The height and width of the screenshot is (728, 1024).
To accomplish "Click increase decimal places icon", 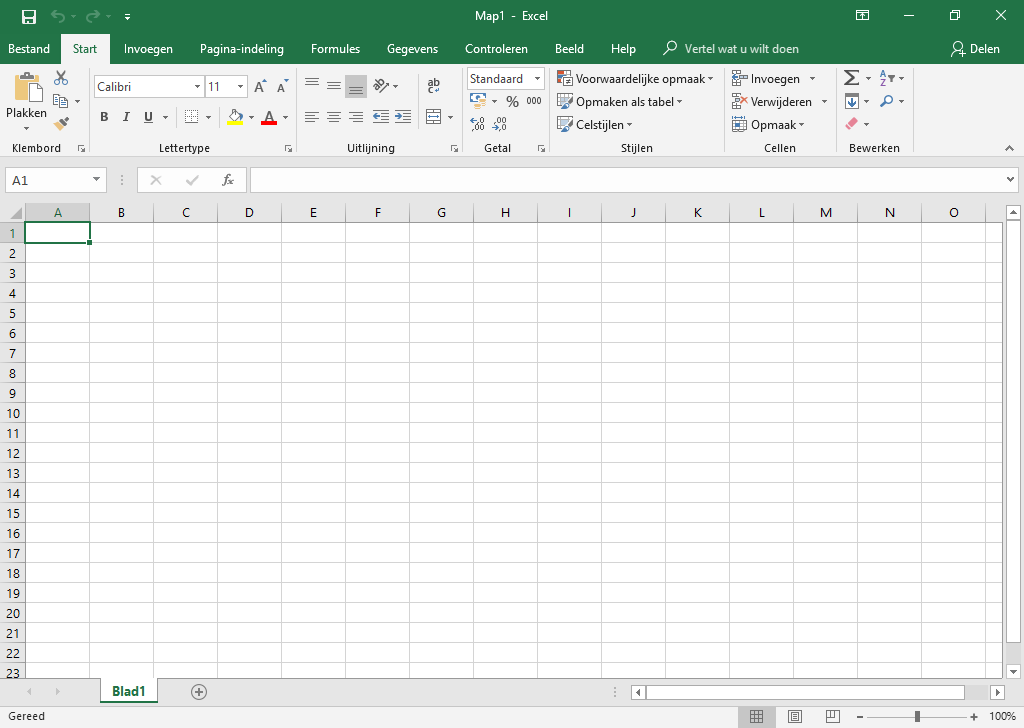I will pyautogui.click(x=477, y=124).
